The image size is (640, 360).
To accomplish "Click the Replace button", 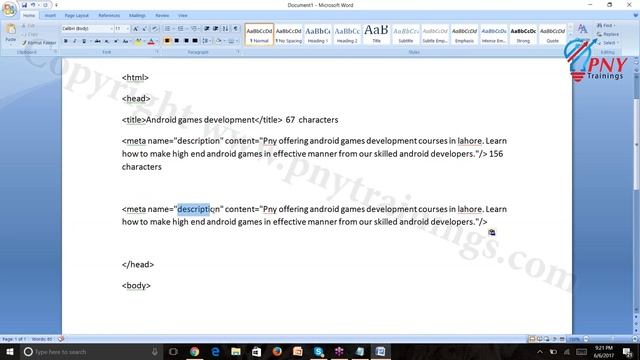I will pyautogui.click(x=608, y=34).
